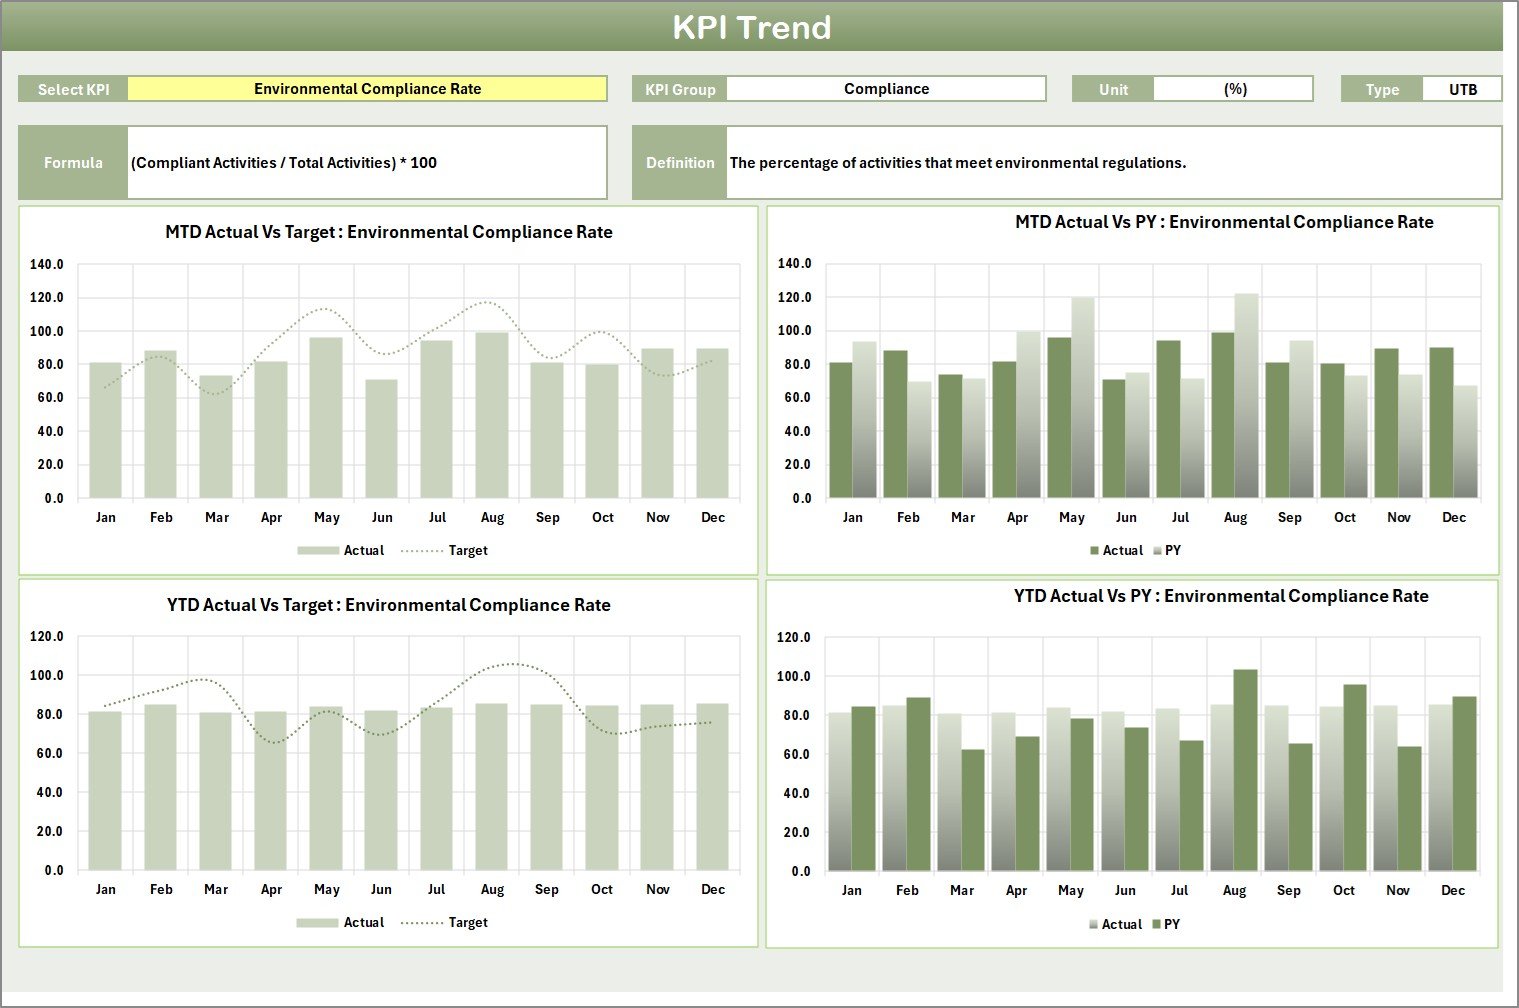Select the Aug PY bar in YTD PY chart
Viewport: 1519px width, 1008px height.
(1245, 770)
